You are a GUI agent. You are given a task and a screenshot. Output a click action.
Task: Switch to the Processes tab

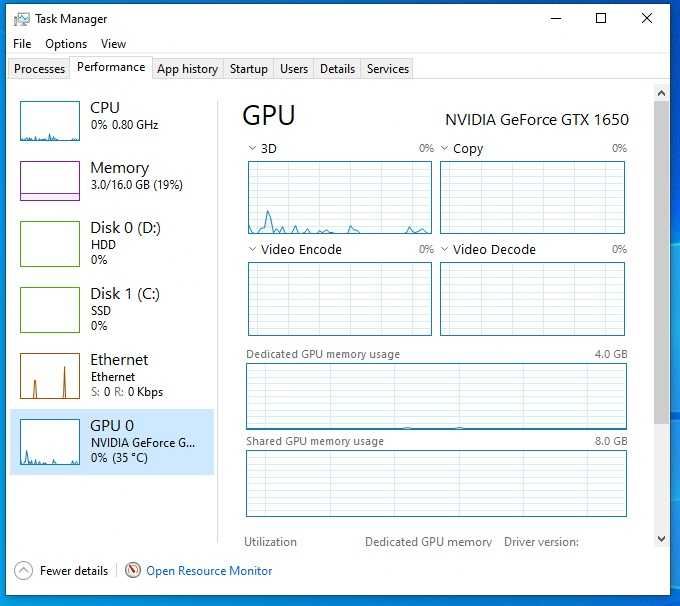(x=40, y=69)
